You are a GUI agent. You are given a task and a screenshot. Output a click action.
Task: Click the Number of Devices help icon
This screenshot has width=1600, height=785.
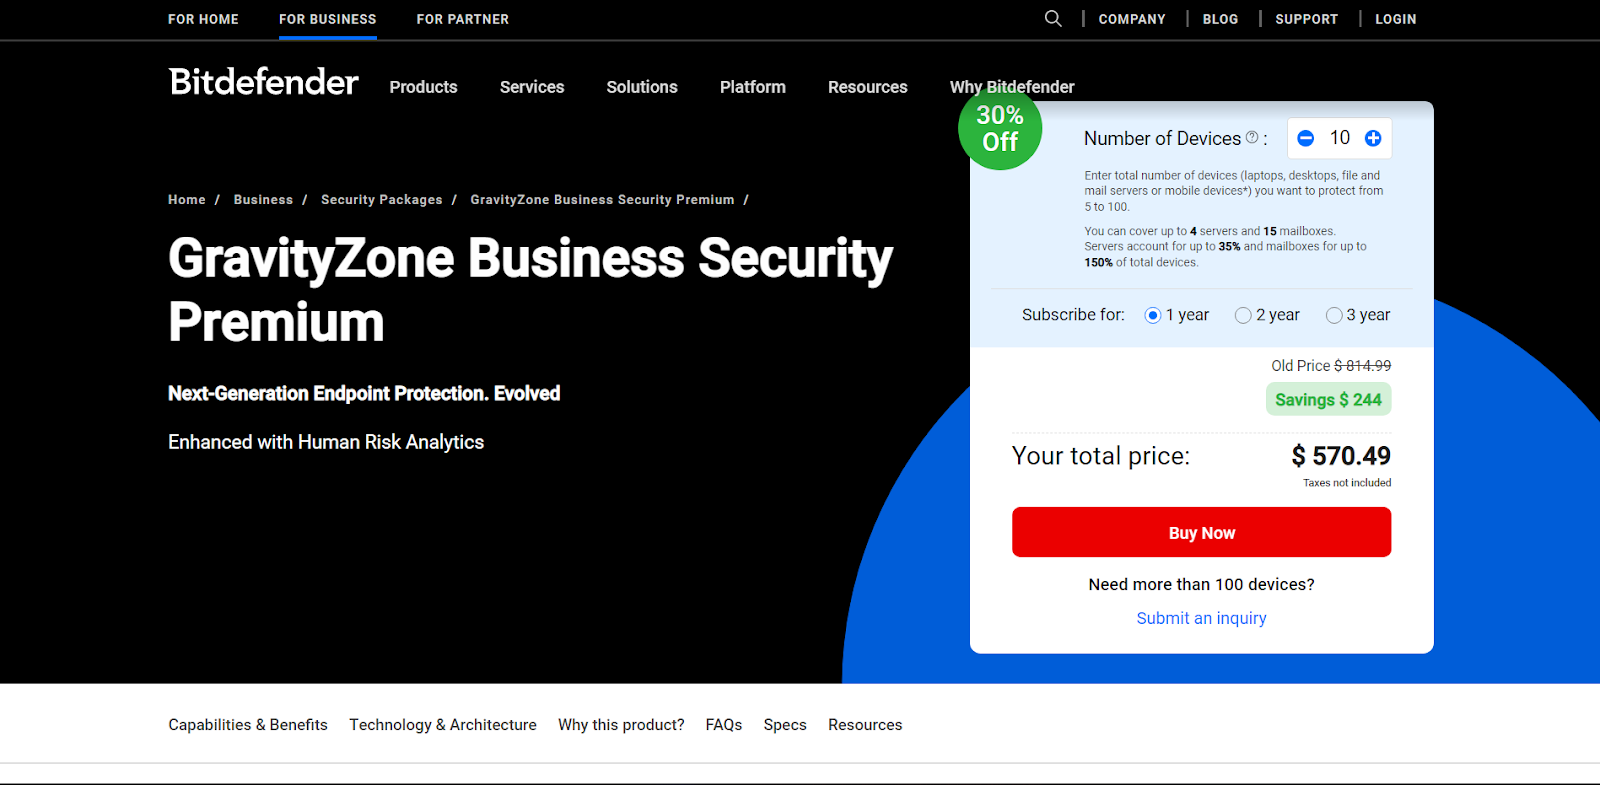click(x=1252, y=137)
